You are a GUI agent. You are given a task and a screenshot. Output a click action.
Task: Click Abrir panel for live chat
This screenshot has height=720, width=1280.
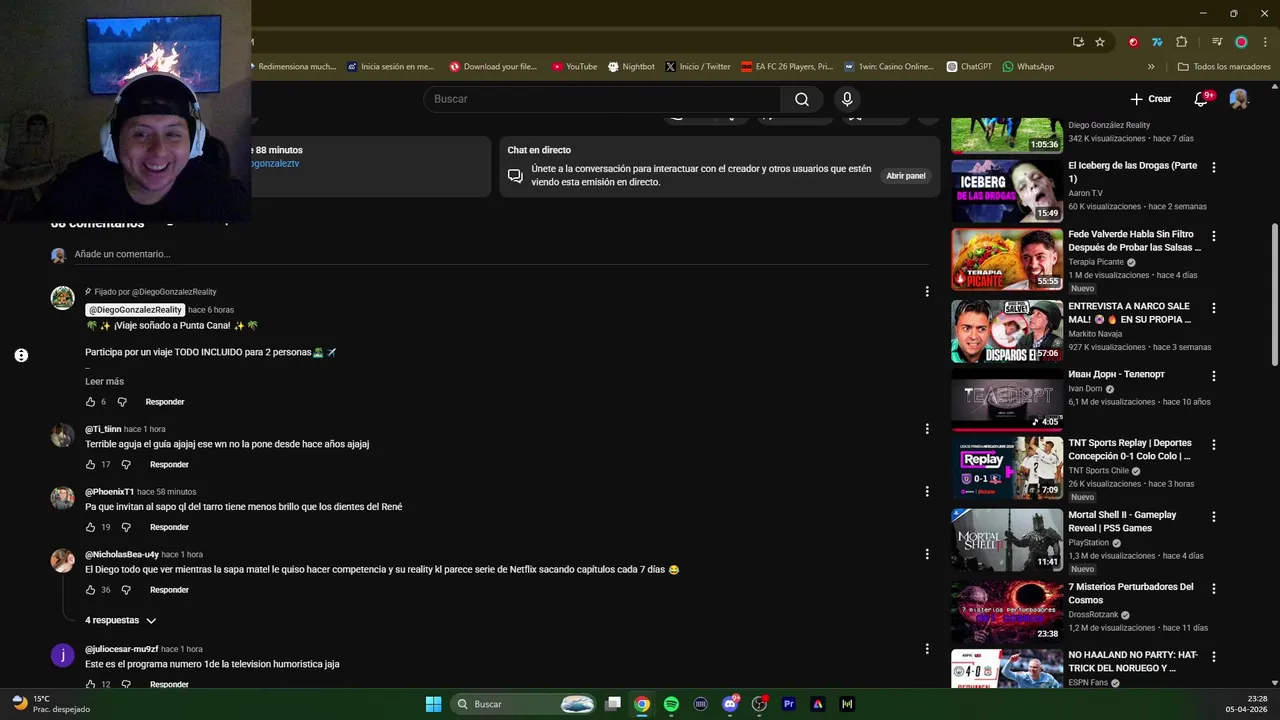[x=906, y=176]
